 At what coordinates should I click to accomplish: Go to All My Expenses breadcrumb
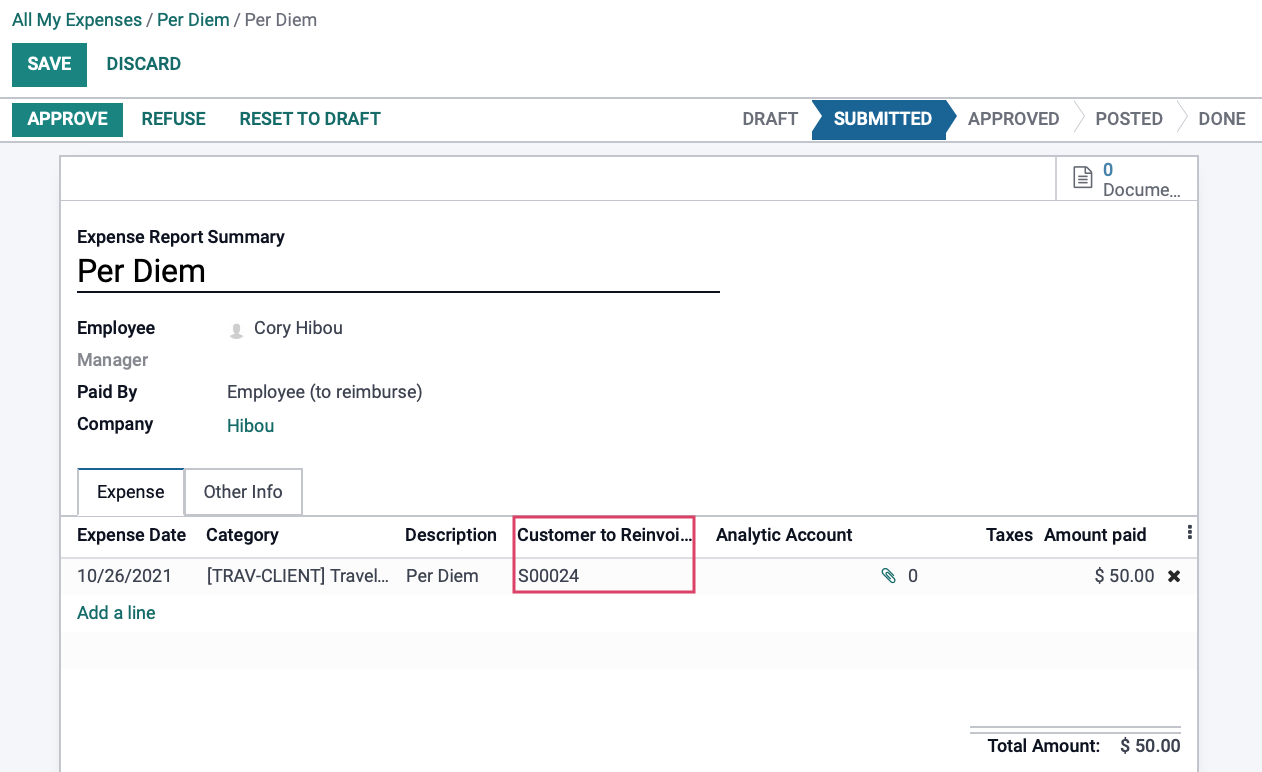pos(77,20)
